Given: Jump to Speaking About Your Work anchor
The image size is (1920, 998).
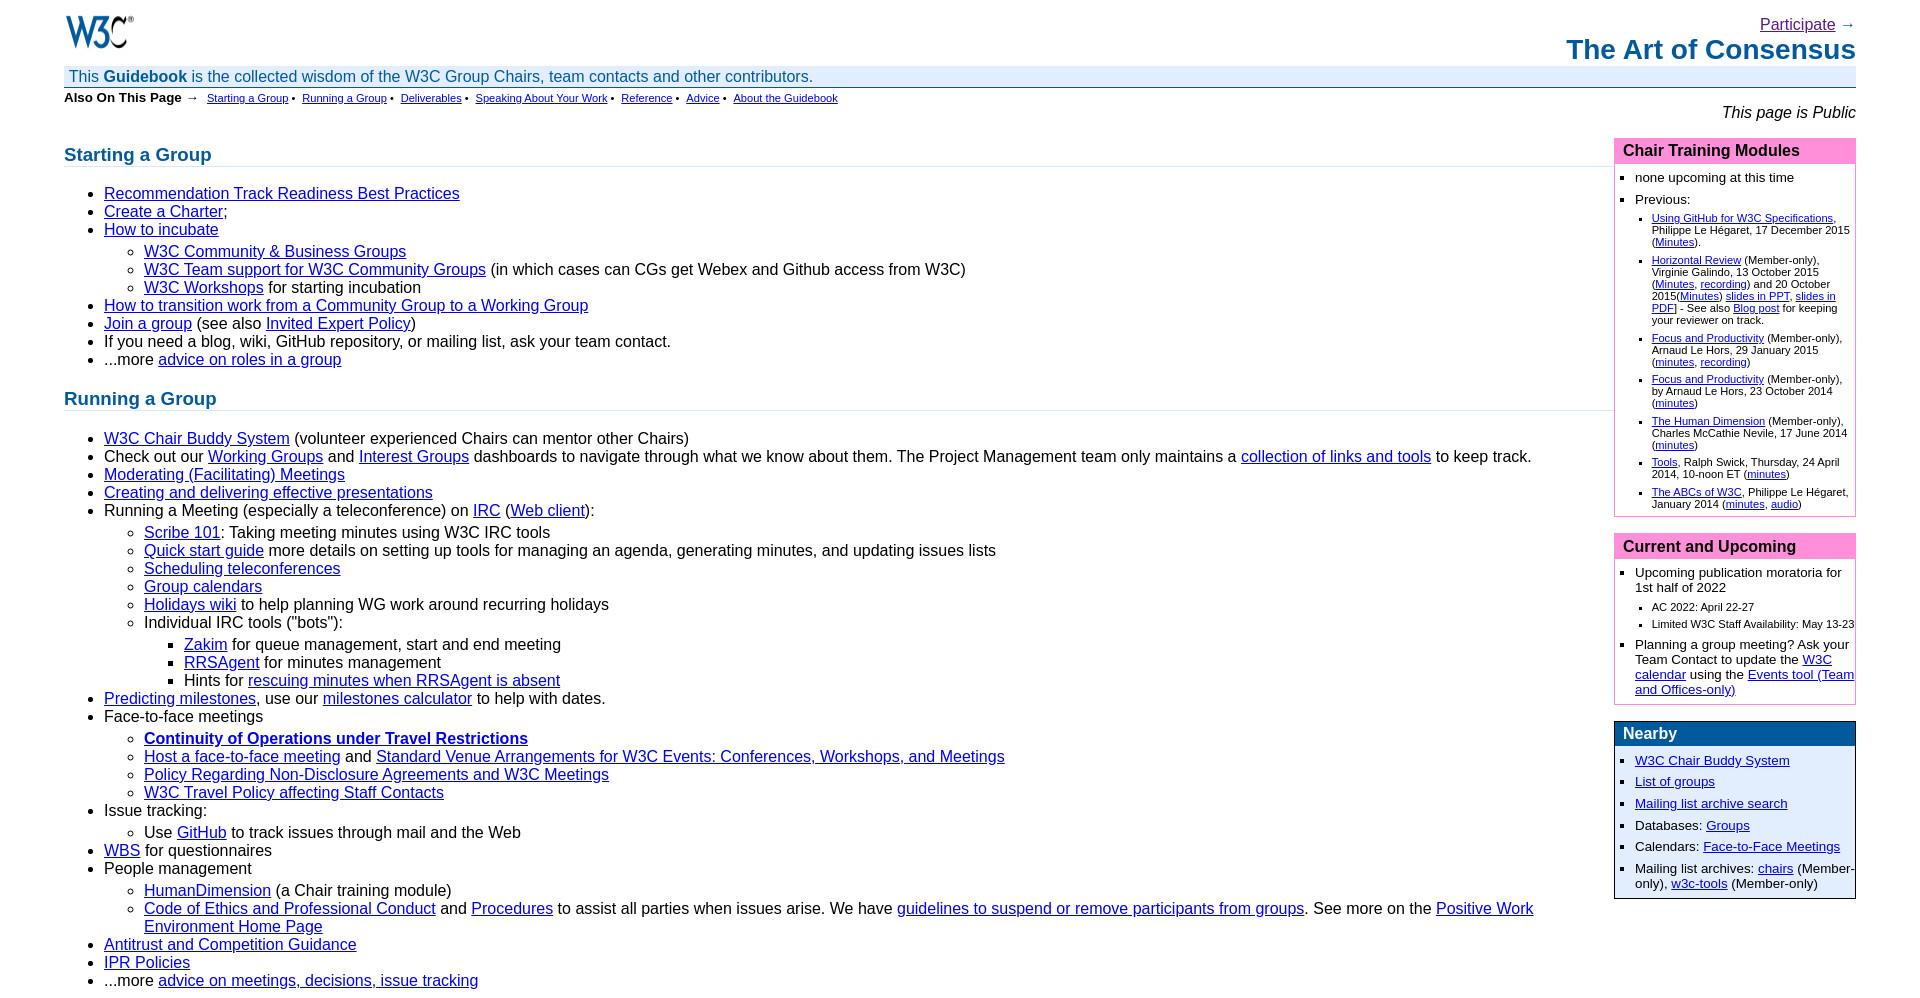Looking at the screenshot, I should (x=541, y=98).
